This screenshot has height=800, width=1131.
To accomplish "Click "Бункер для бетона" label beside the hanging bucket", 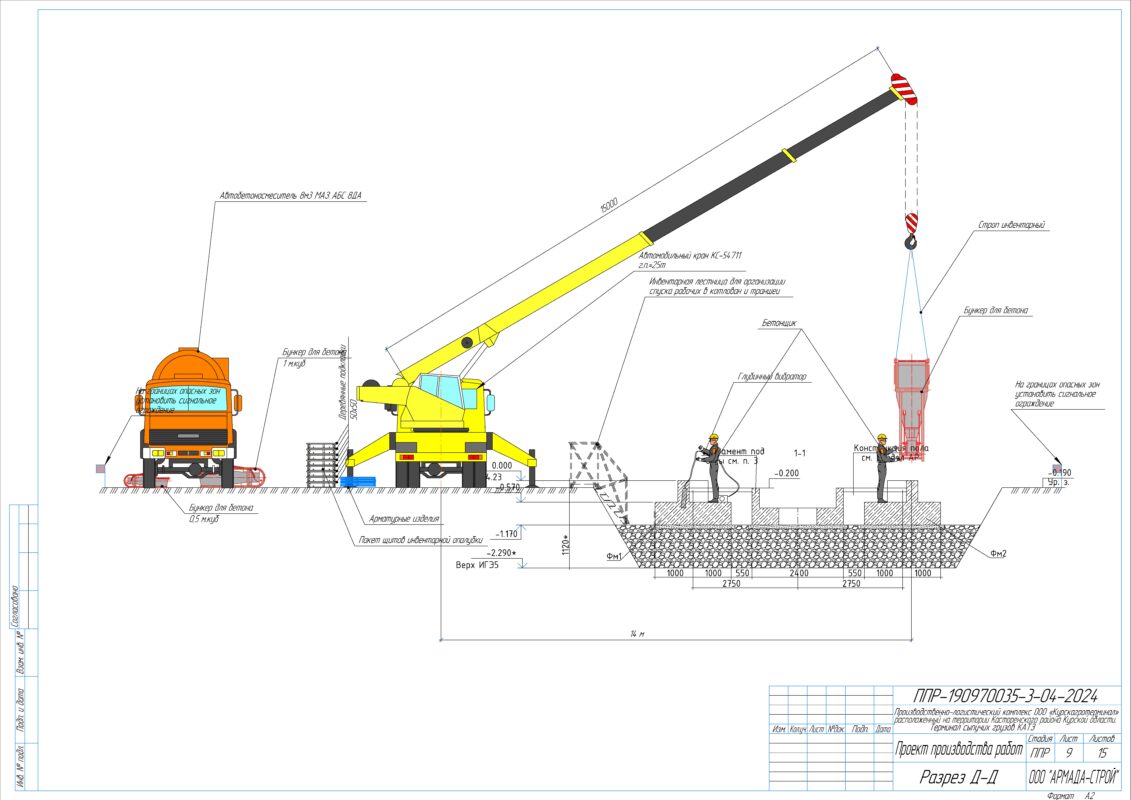I will click(996, 310).
